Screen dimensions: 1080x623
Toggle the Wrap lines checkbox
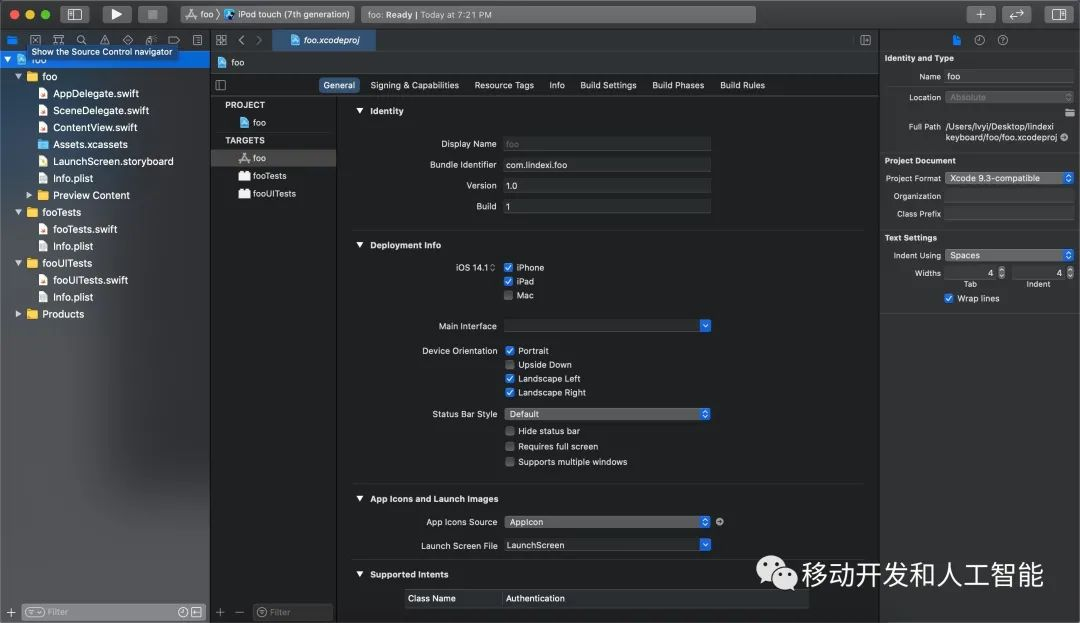pos(948,298)
